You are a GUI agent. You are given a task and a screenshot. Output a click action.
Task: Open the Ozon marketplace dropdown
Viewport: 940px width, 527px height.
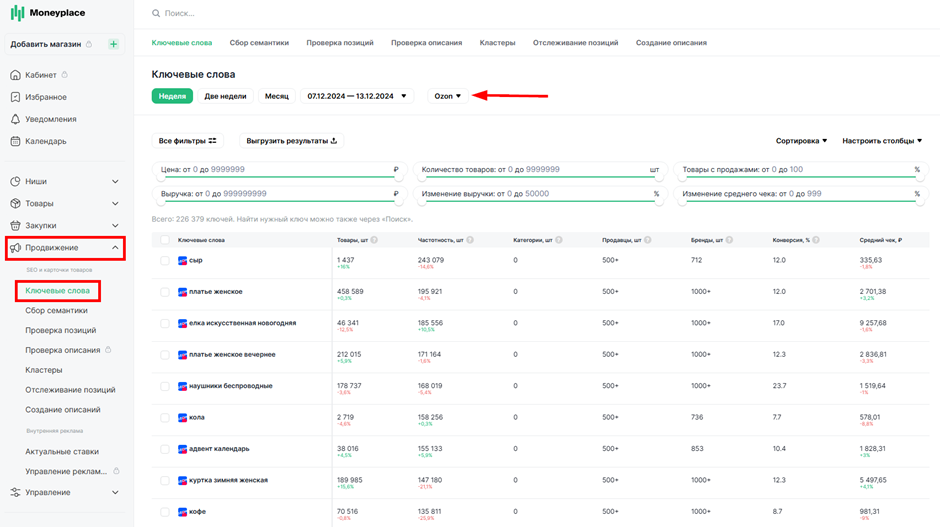click(448, 96)
